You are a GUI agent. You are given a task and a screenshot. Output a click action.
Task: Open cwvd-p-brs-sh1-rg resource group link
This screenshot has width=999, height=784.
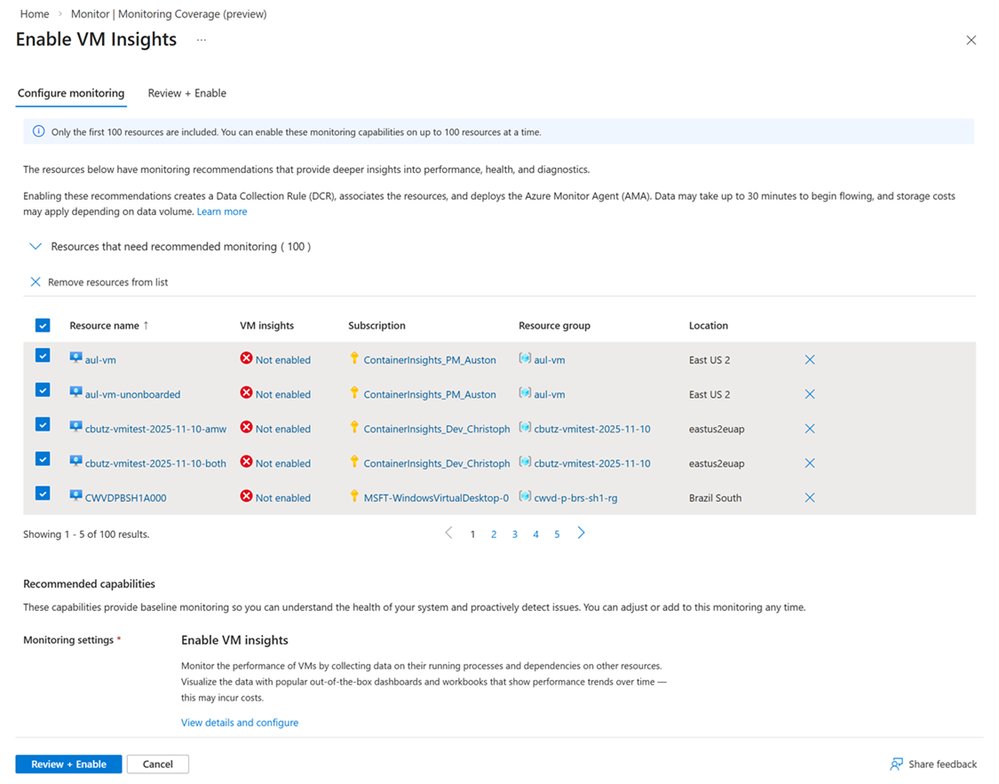(575, 498)
